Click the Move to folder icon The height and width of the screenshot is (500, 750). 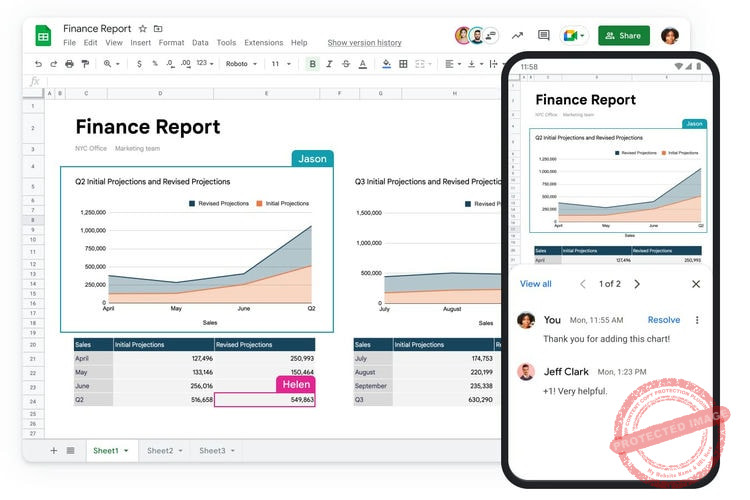[x=158, y=29]
